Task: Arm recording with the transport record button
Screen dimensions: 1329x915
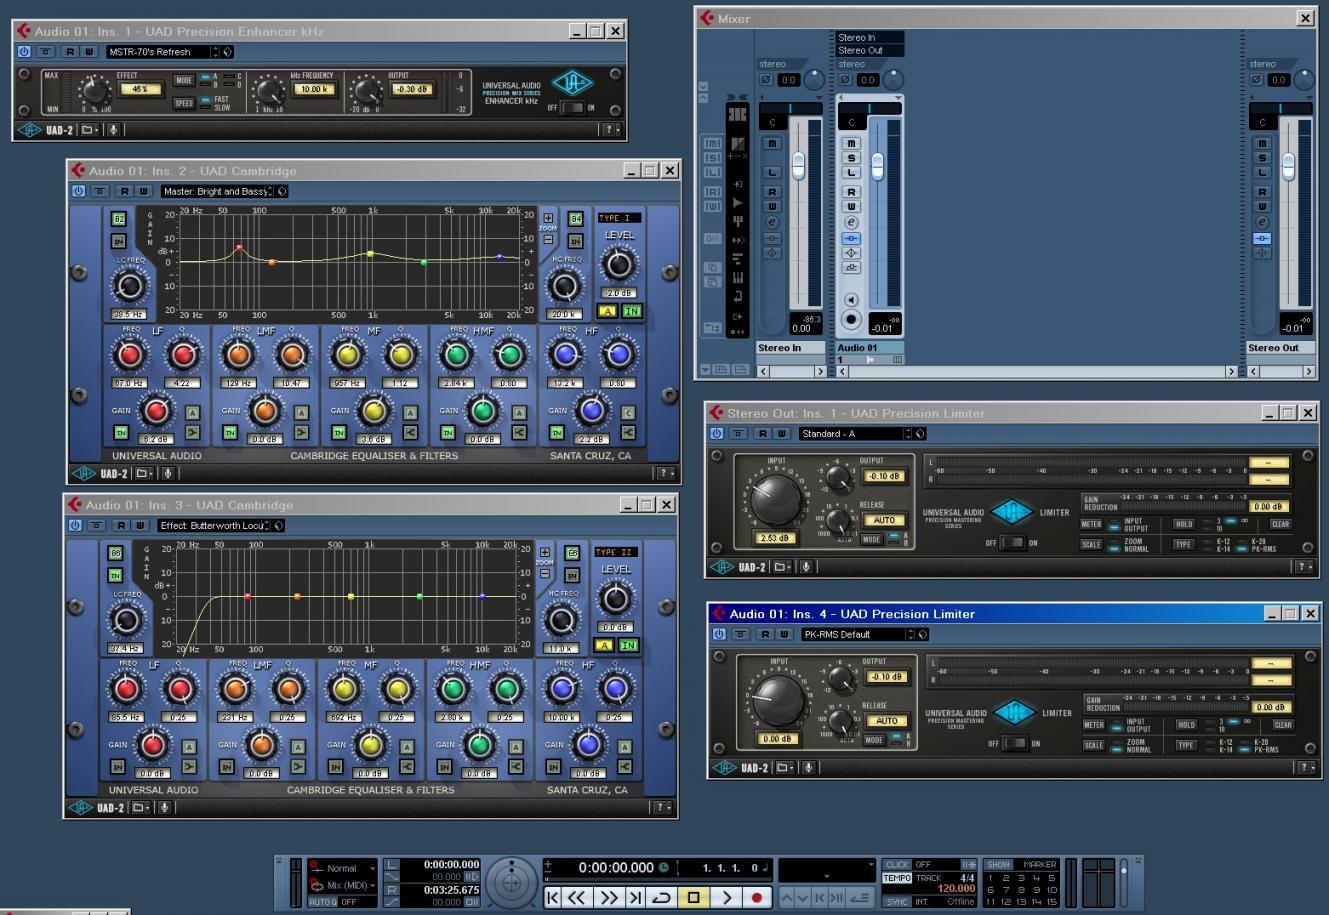Action: click(757, 897)
